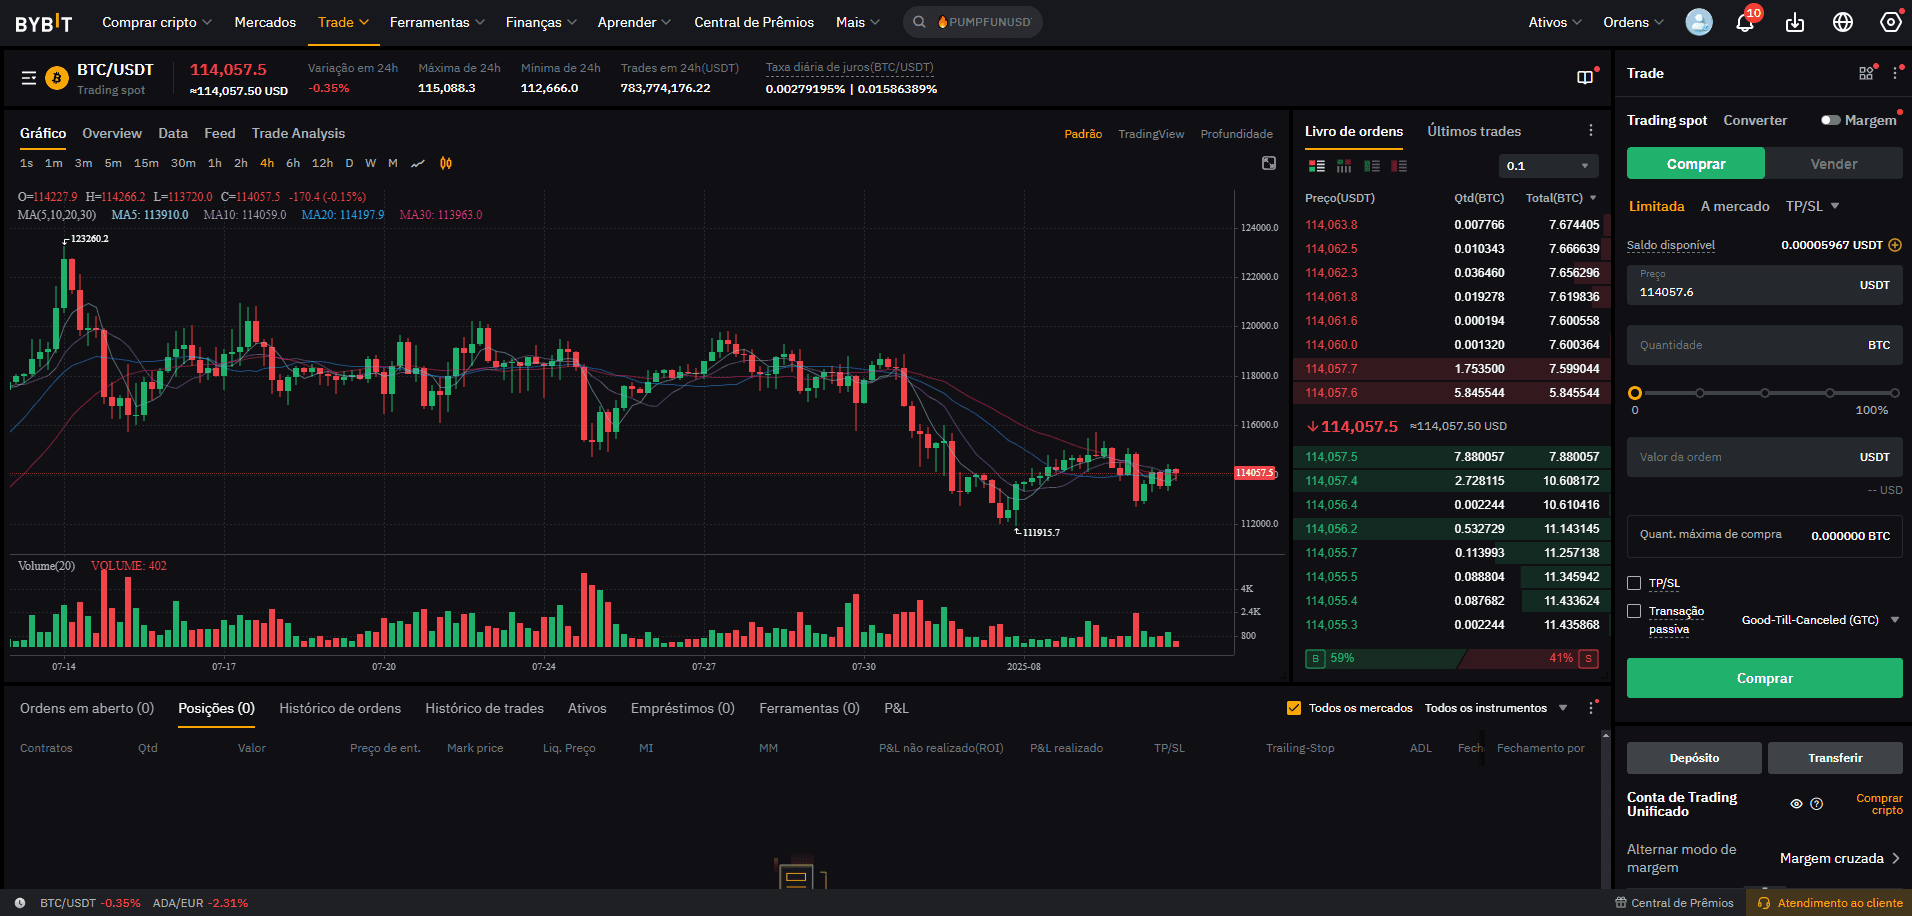The width and height of the screenshot is (1912, 916).
Task: Switch to line chart indicator icon
Action: coord(418,163)
